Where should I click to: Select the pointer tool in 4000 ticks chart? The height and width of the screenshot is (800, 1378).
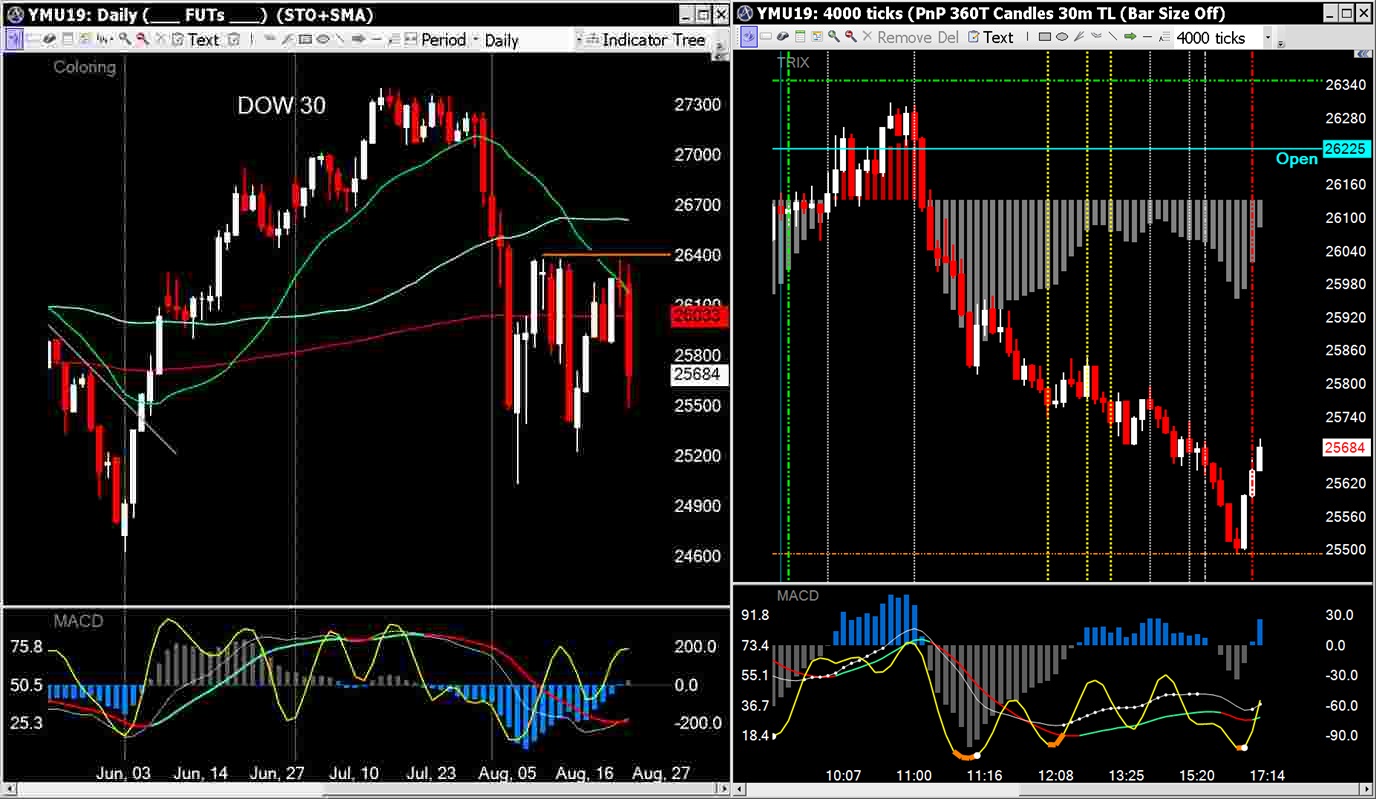tap(749, 38)
